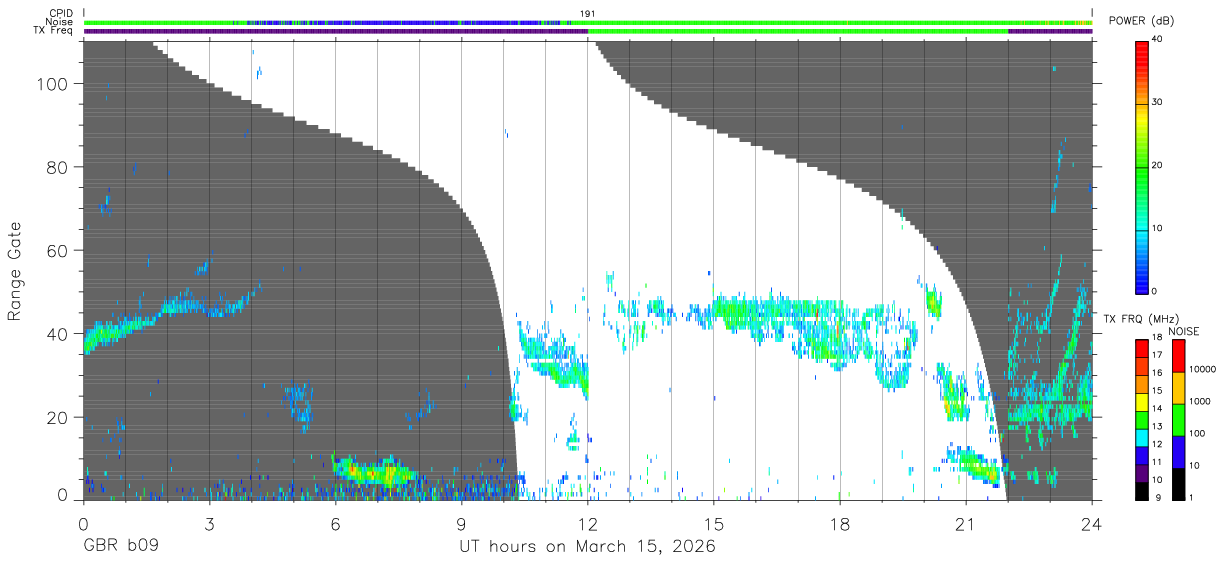
Task: Click the NOISE color bar legend
Action: tap(1178, 419)
